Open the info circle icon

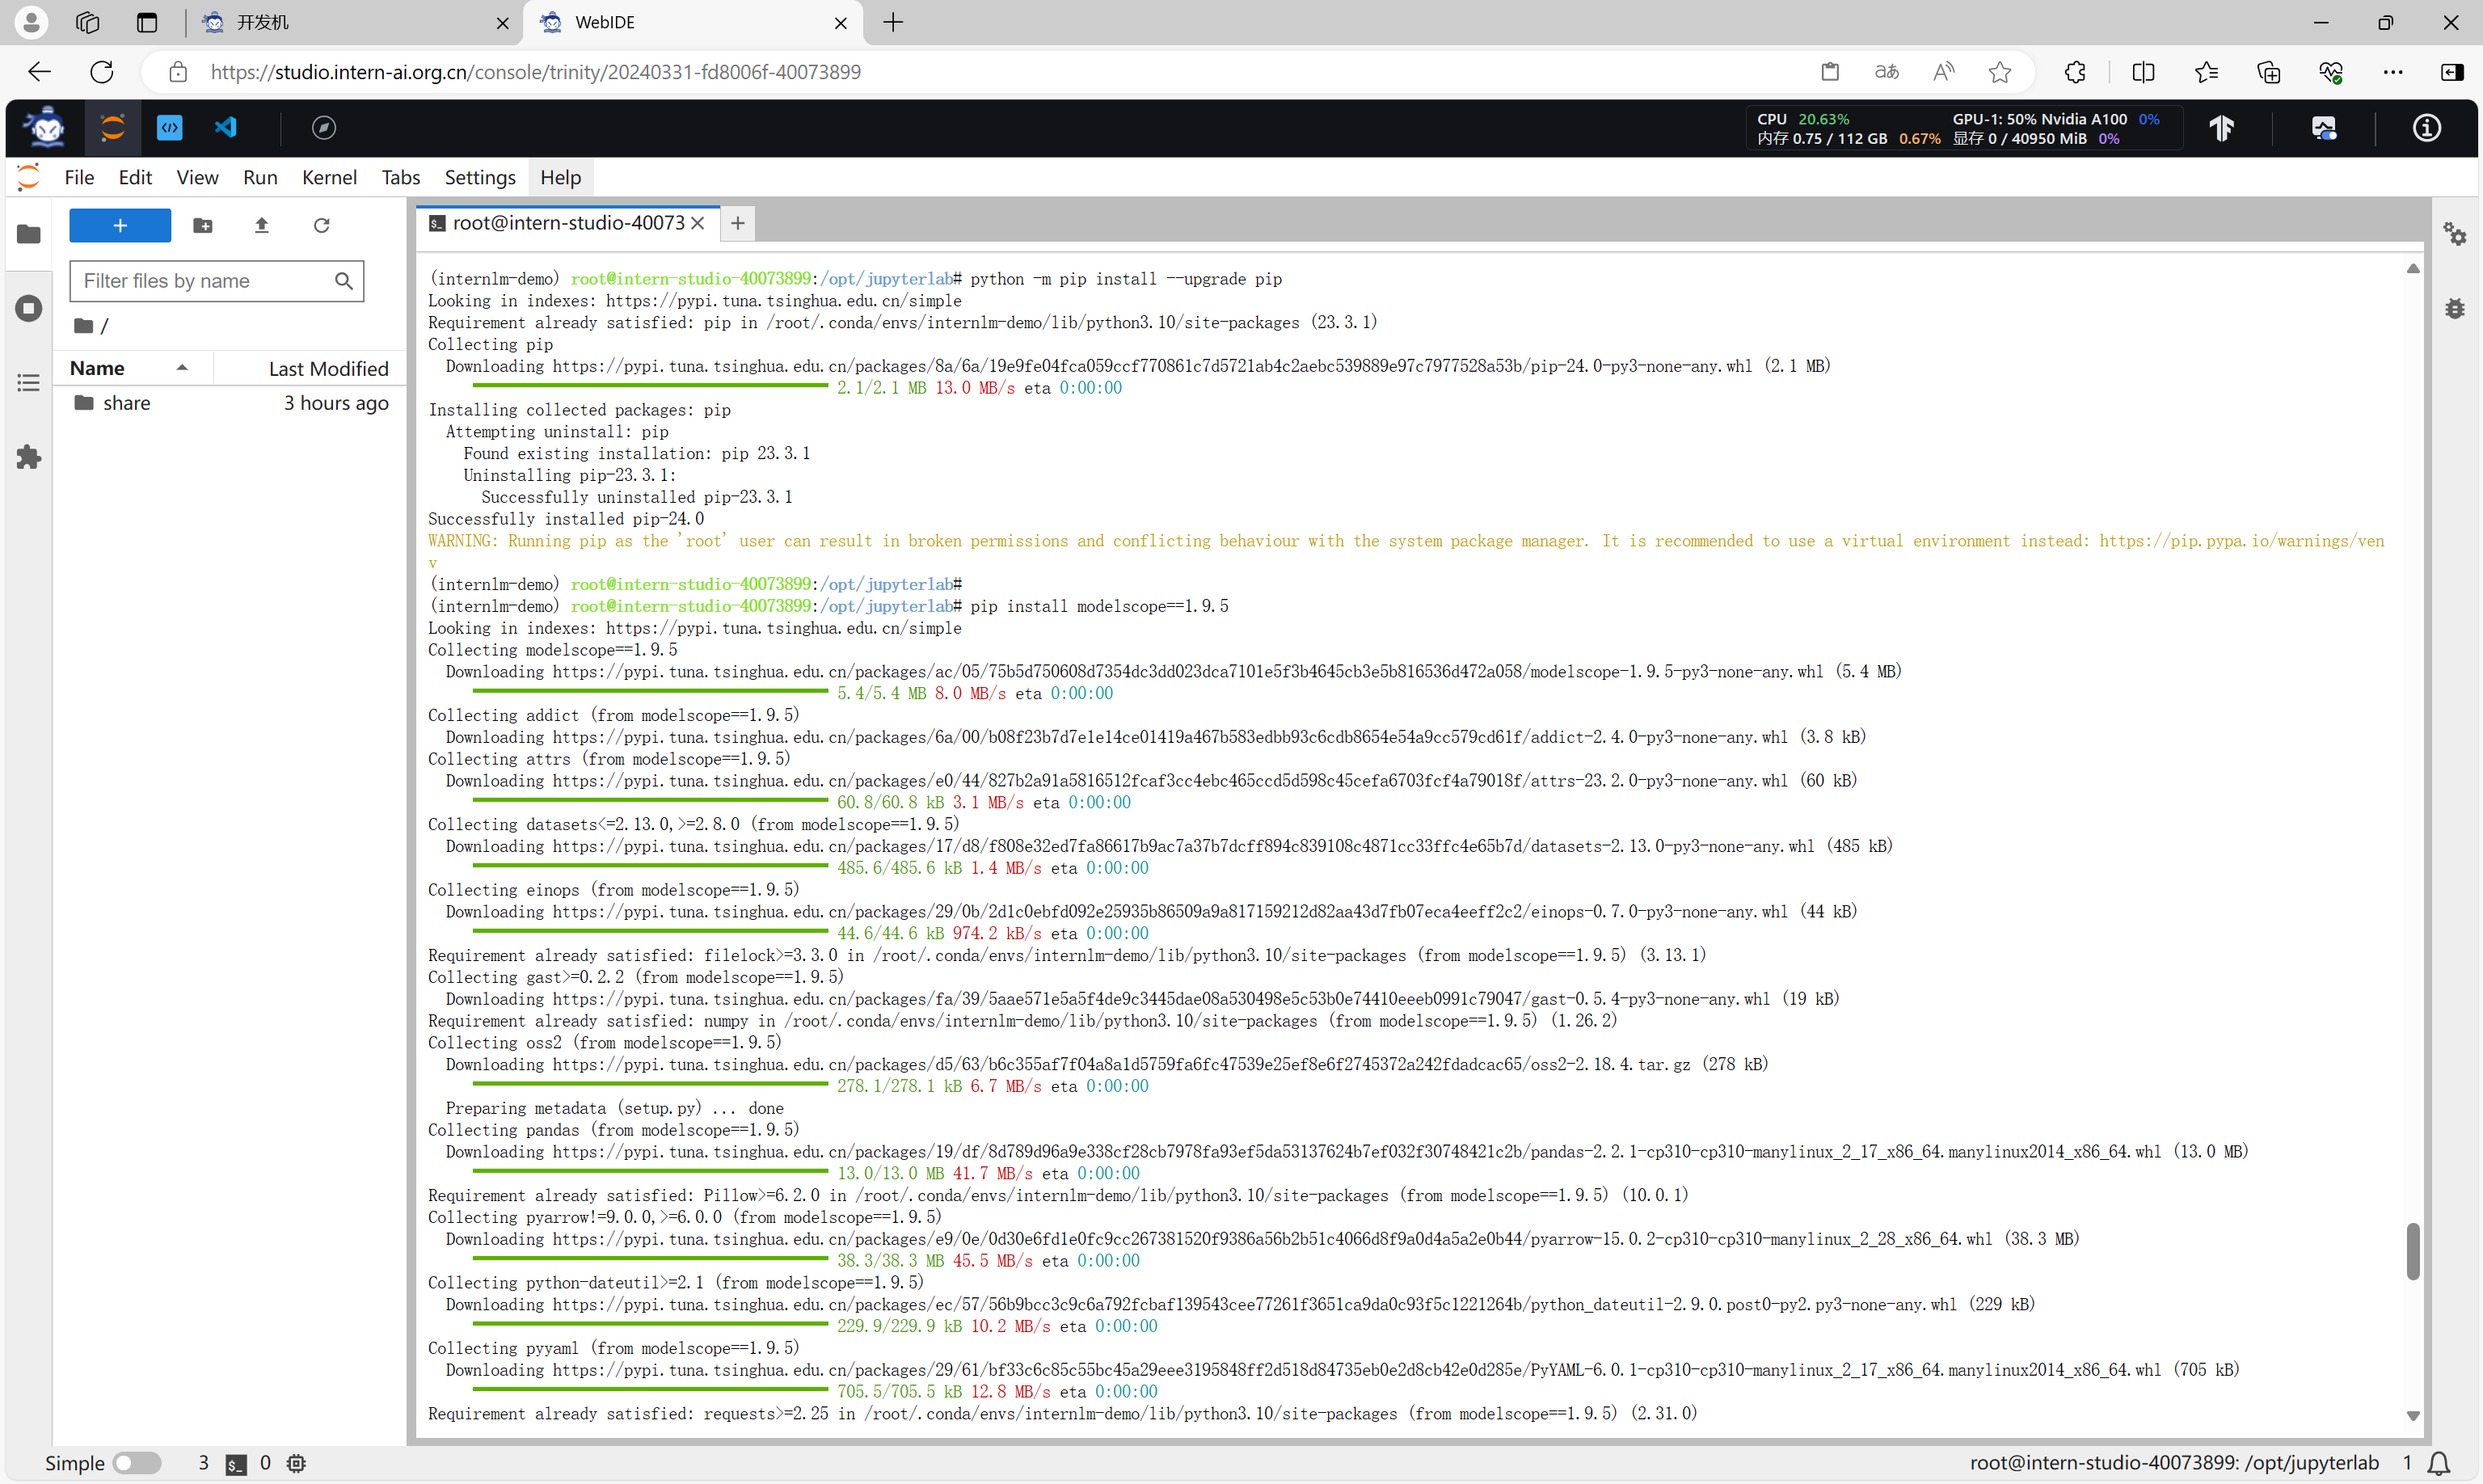(2427, 128)
